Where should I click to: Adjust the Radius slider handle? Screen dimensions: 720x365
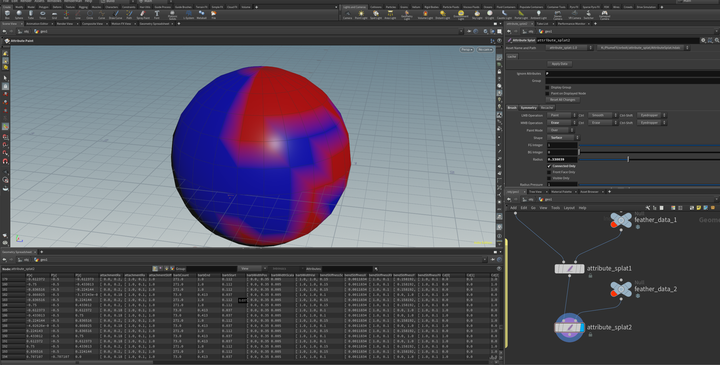click(x=628, y=159)
